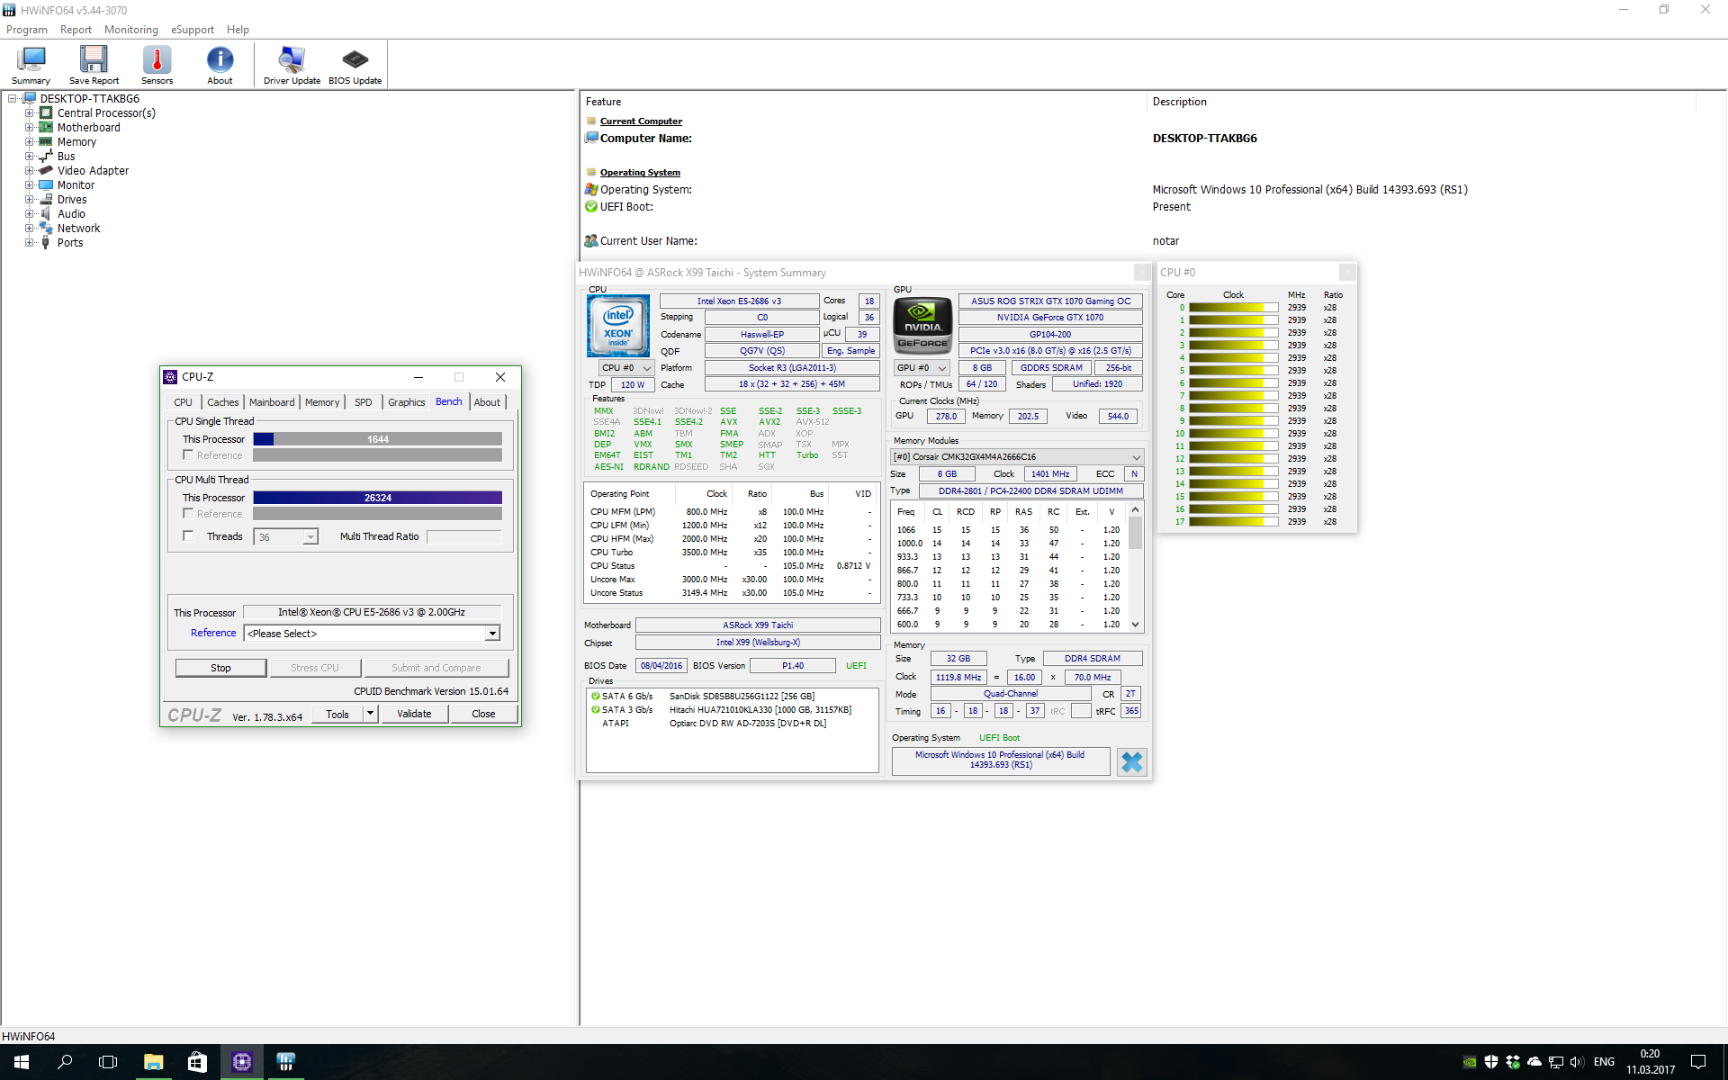The image size is (1728, 1080).
Task: Open the Help menu
Action: [x=237, y=29]
